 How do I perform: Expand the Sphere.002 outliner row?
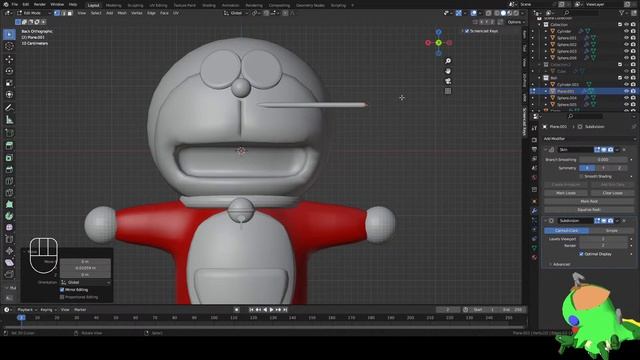pos(546,44)
